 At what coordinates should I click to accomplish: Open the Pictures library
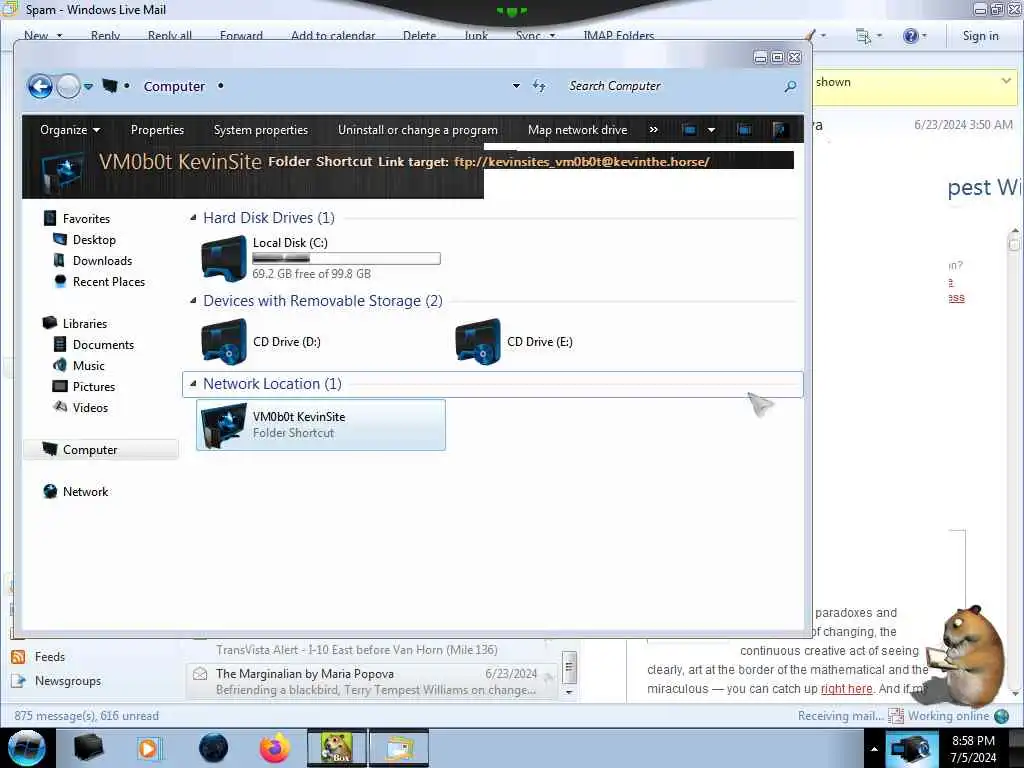coord(93,386)
